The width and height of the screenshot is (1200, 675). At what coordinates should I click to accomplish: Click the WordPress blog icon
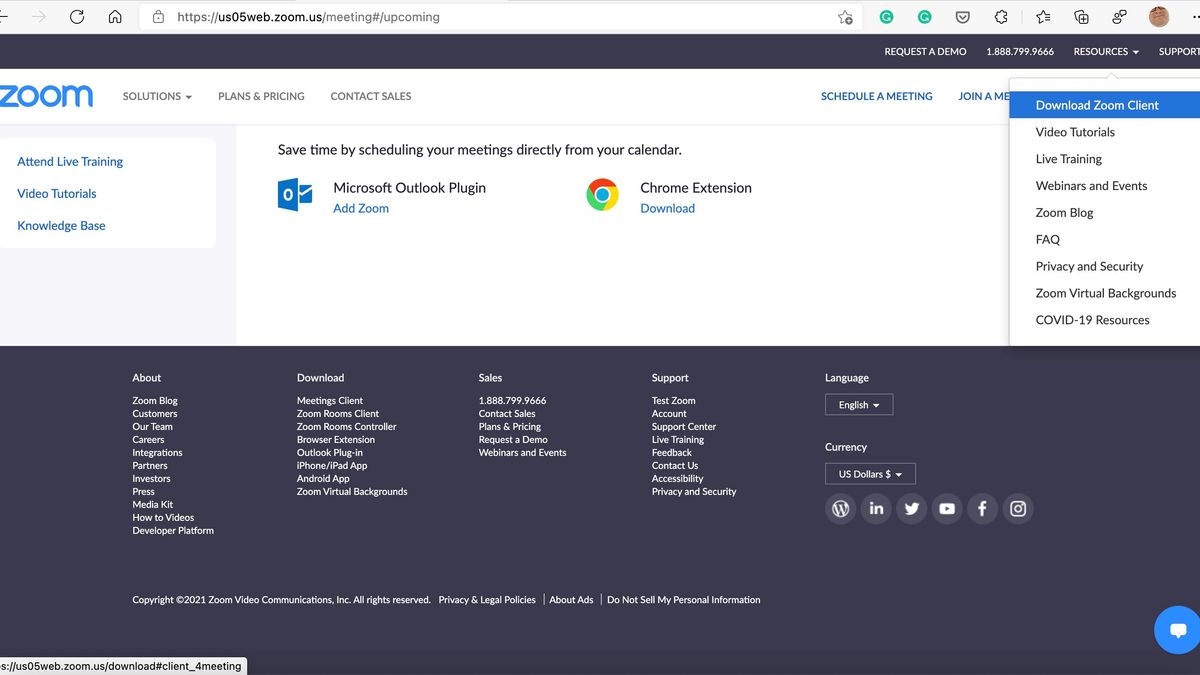(840, 509)
